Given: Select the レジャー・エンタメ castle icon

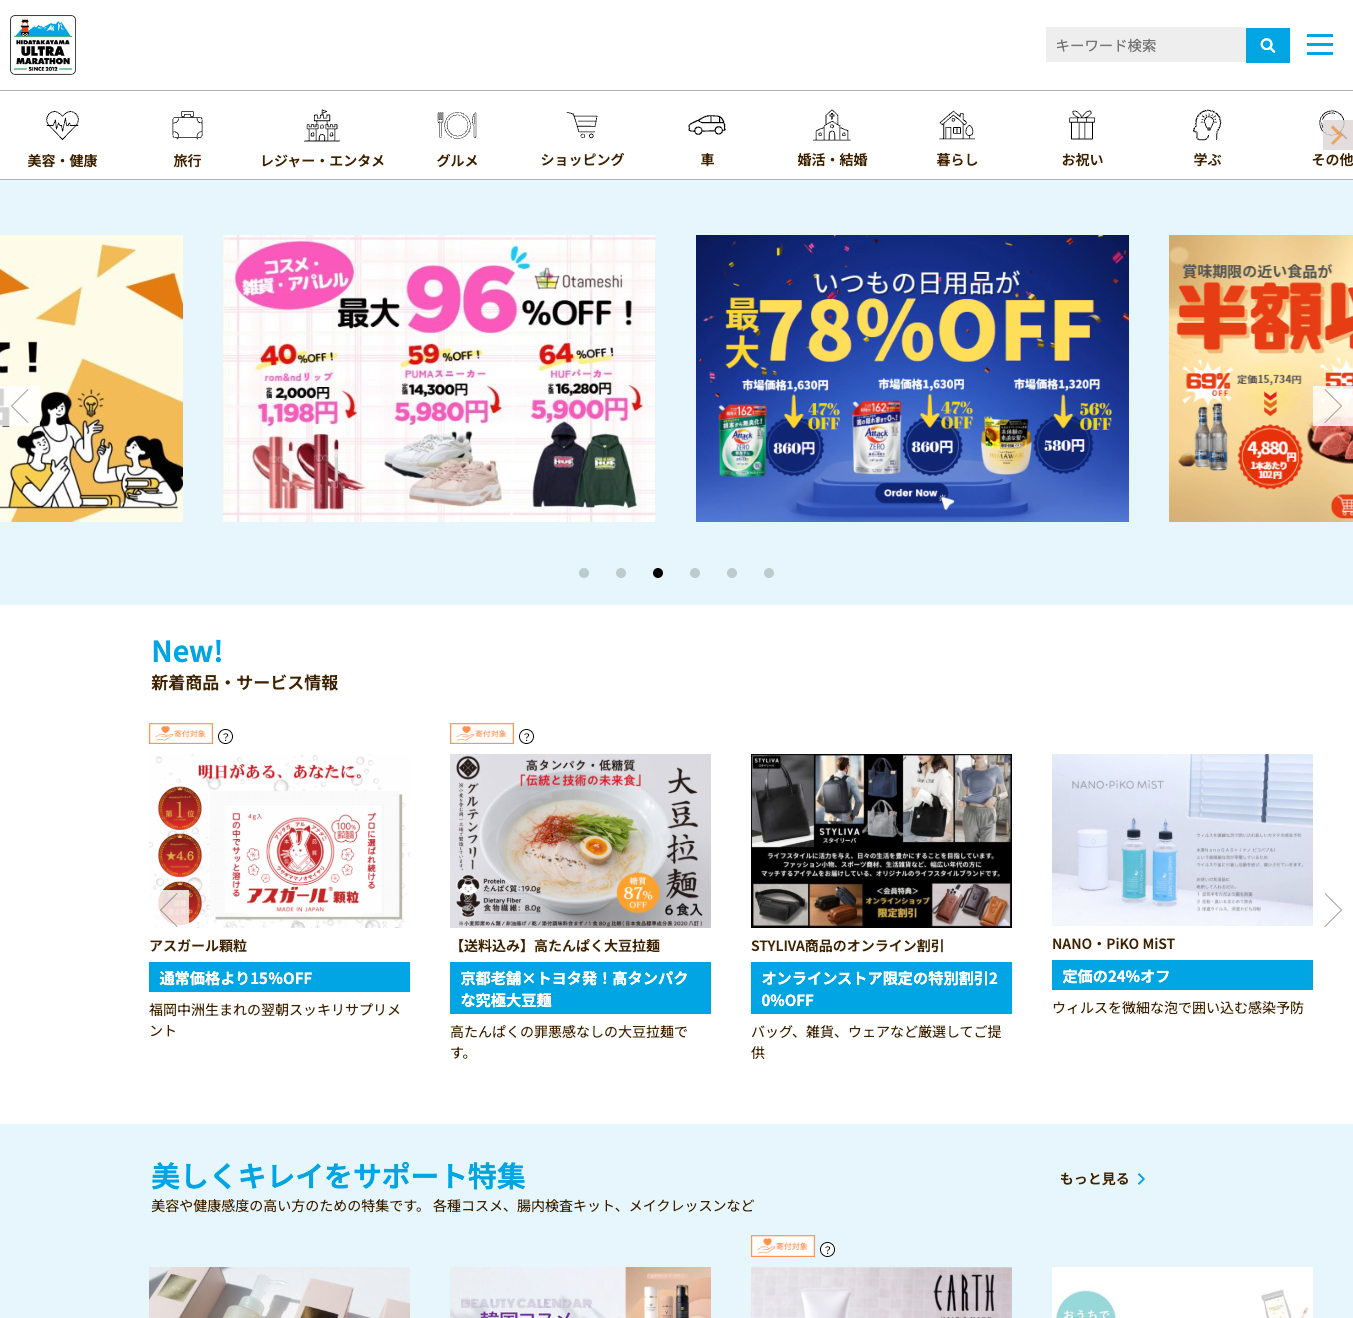Looking at the screenshot, I should click(x=322, y=125).
